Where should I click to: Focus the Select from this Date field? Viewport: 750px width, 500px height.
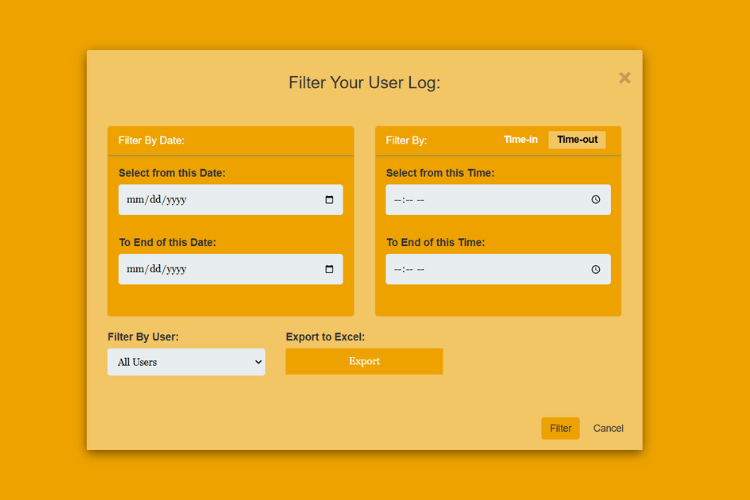[x=231, y=200]
